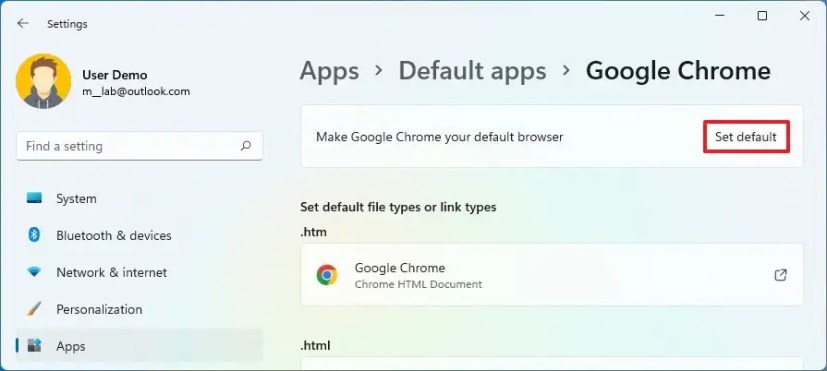Screen dimensions: 827x371
Task: Open System settings section
Action: [x=140, y=198]
